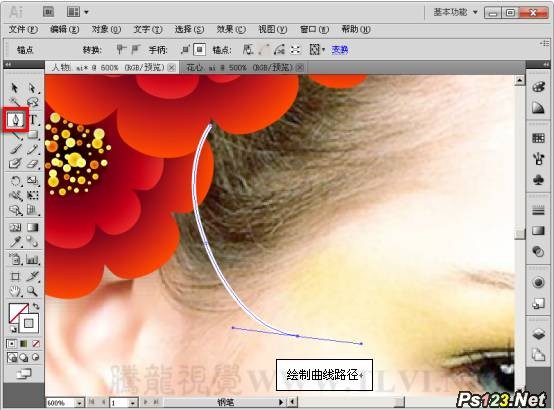554x410 pixels.
Task: Open the 视图 (View) menu
Action: point(273,29)
